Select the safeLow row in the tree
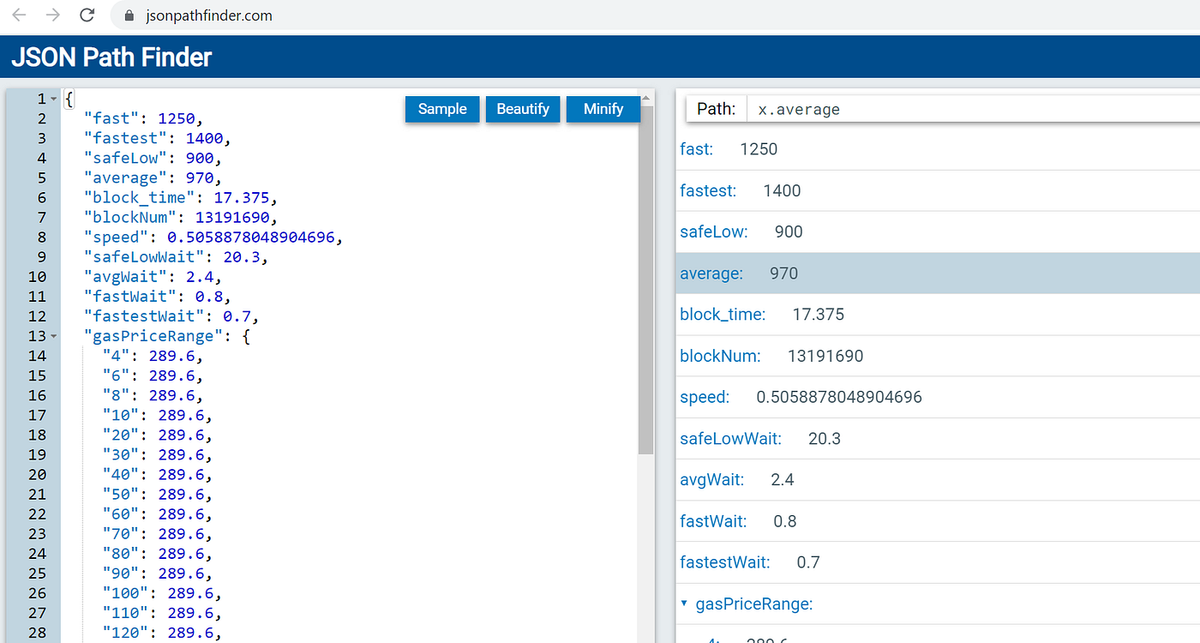1200x643 pixels. [939, 232]
